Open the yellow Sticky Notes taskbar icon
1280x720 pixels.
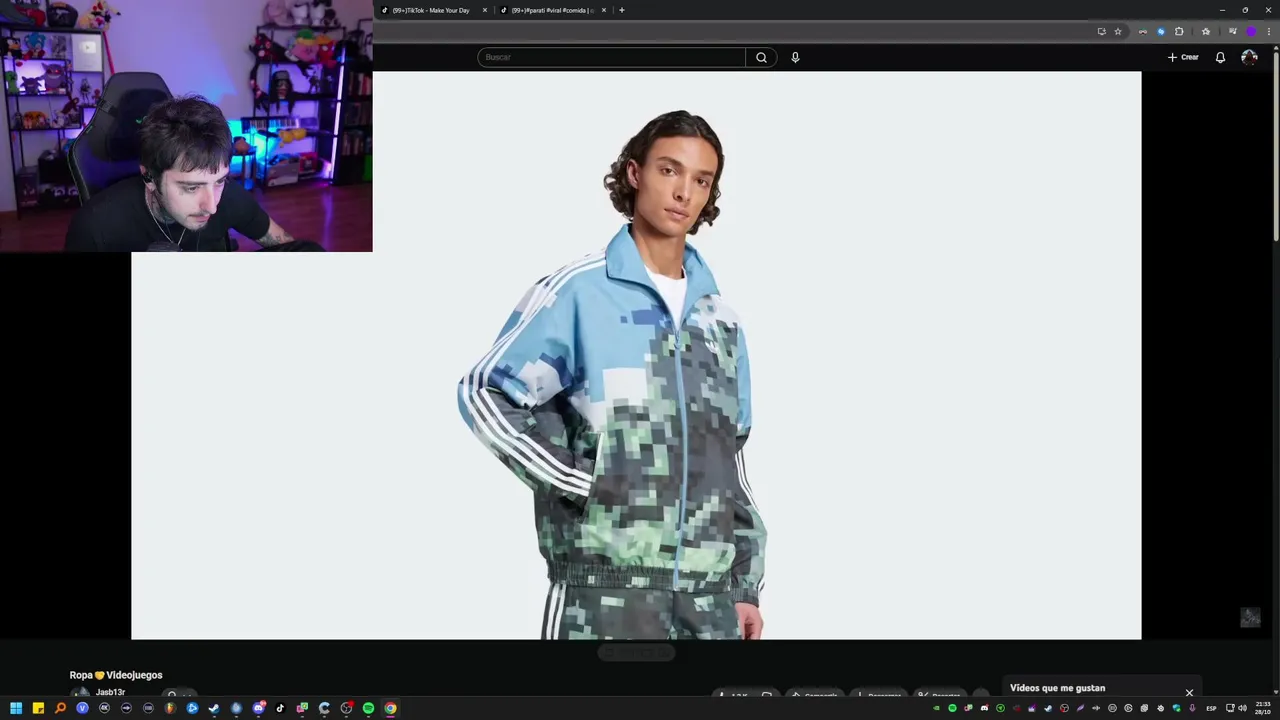(38, 708)
